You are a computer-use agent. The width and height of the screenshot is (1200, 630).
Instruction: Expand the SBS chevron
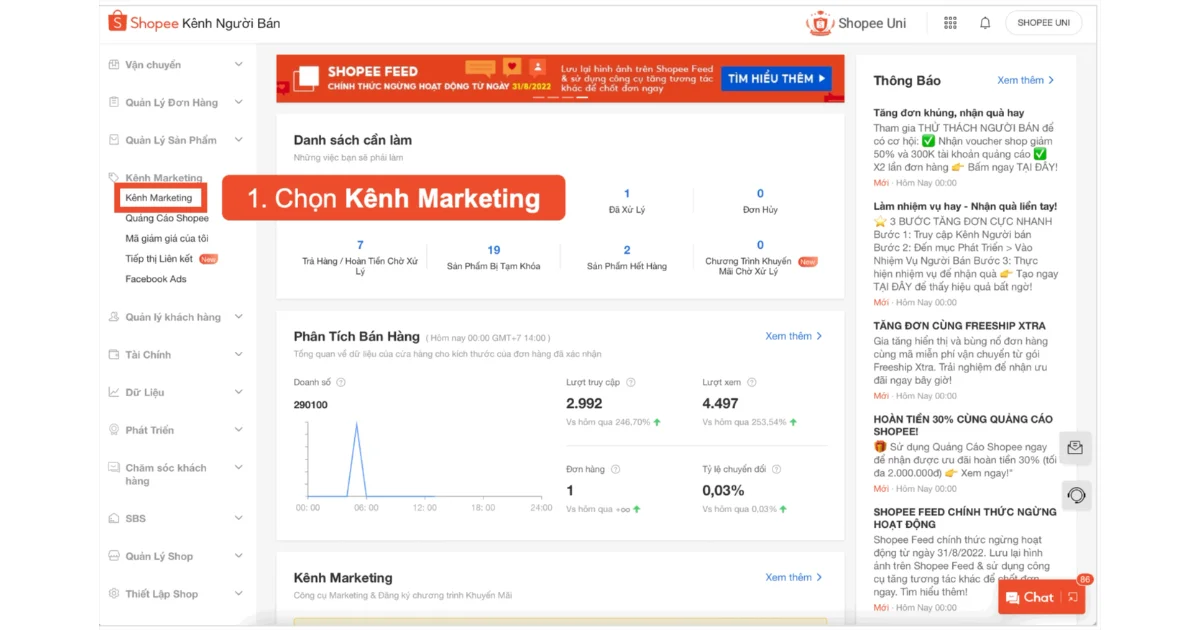[x=238, y=518]
